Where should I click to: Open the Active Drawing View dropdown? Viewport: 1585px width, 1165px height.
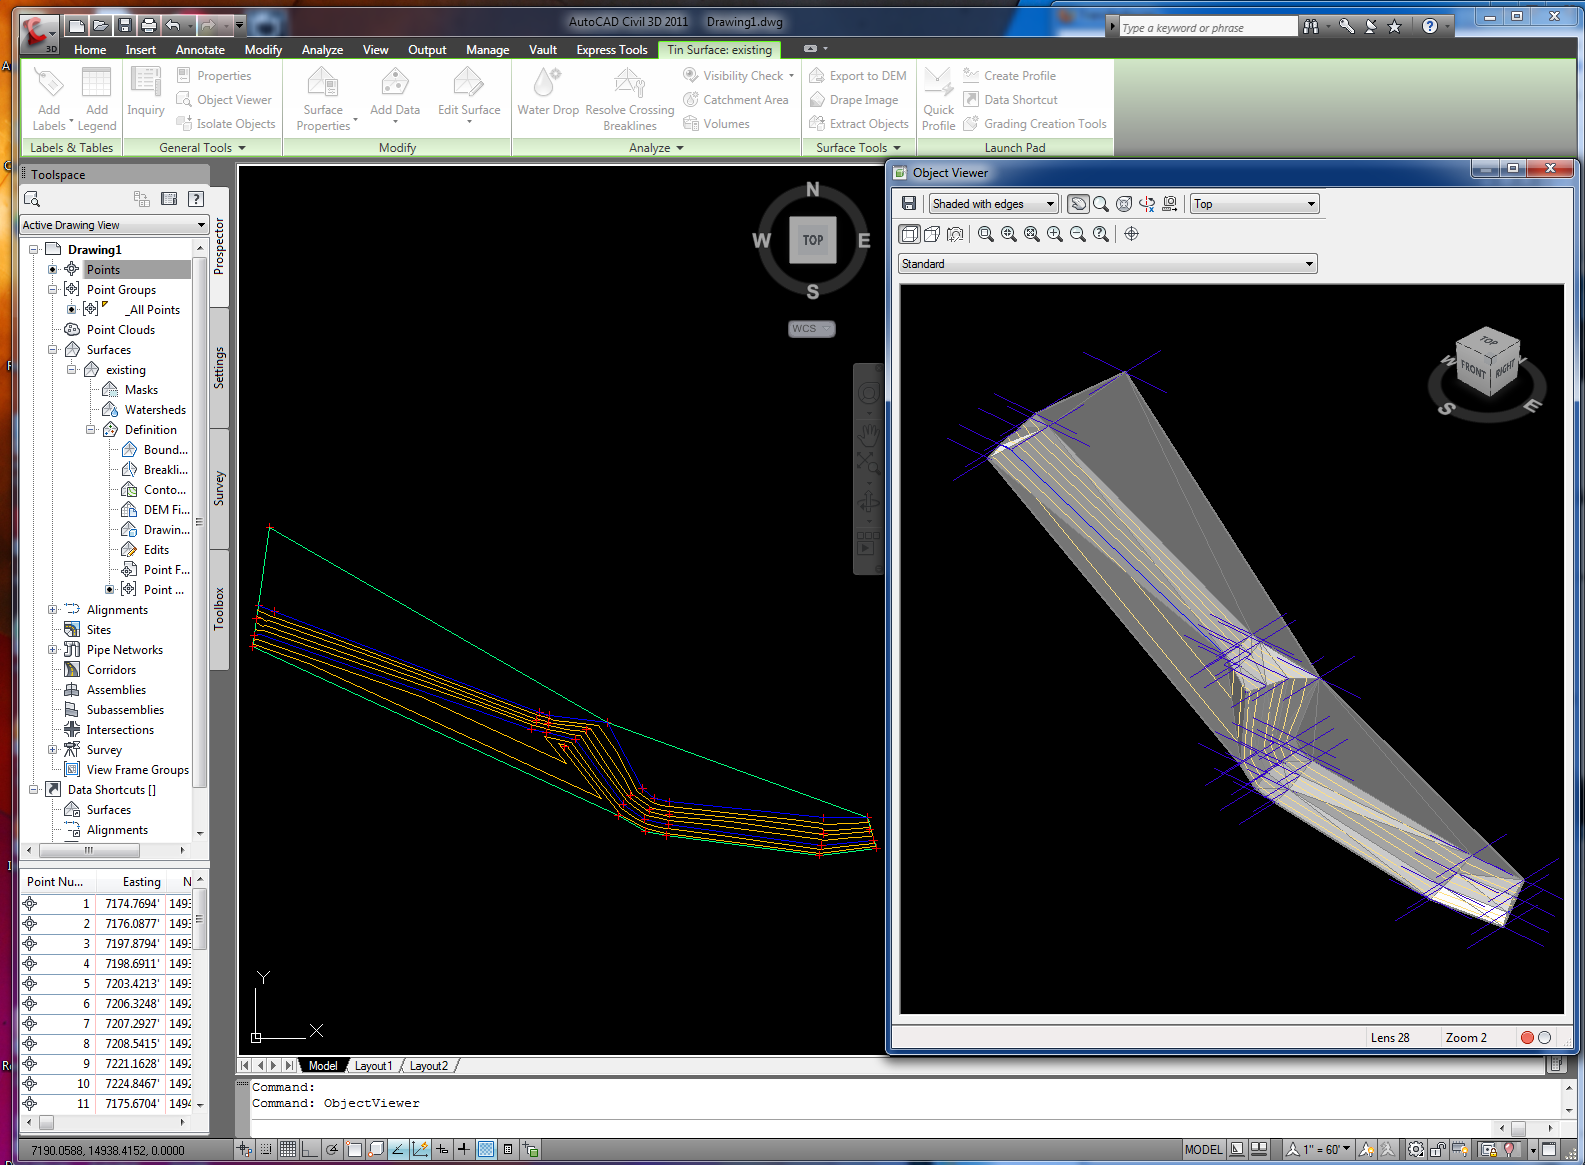tap(114, 225)
